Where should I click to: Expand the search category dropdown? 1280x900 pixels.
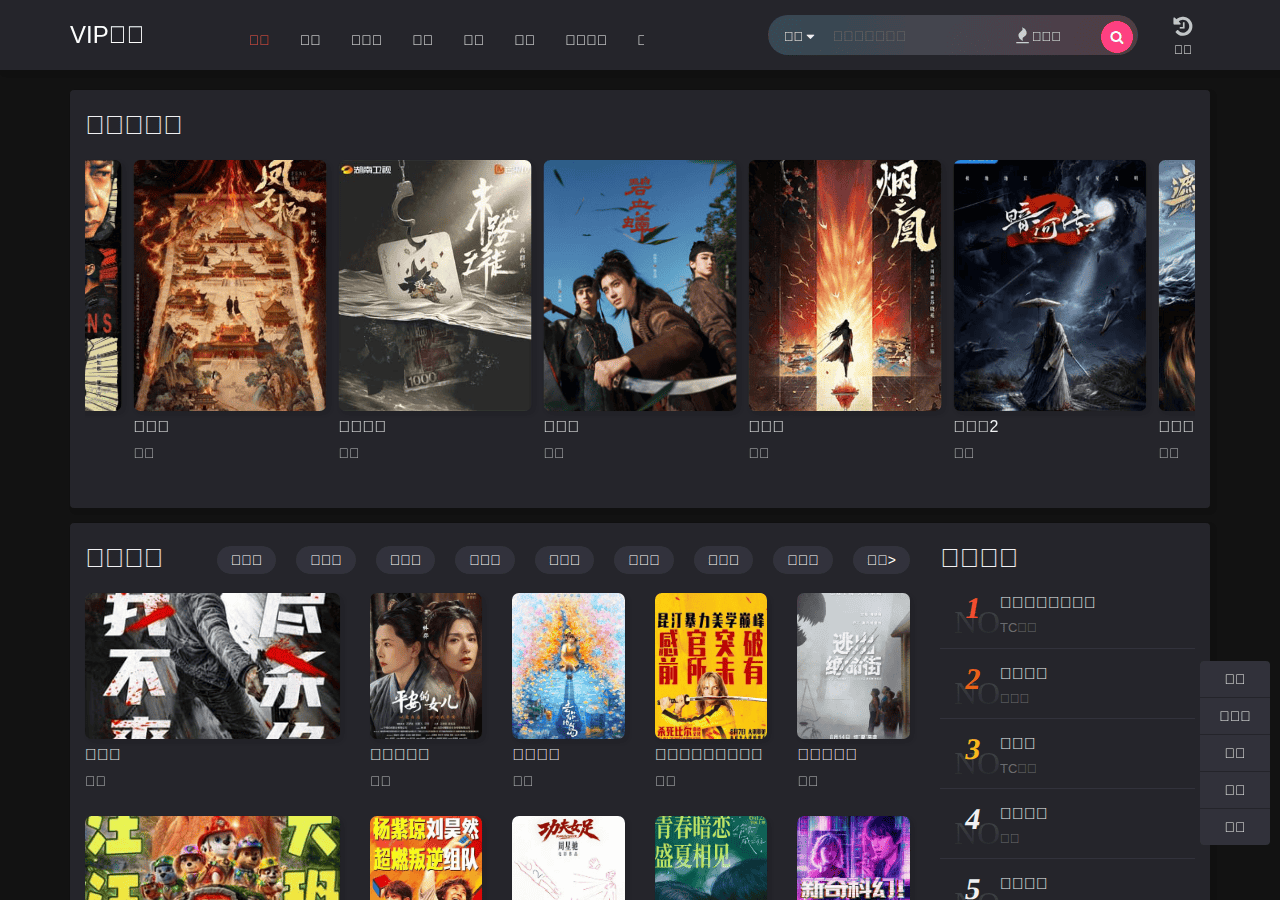pos(799,36)
